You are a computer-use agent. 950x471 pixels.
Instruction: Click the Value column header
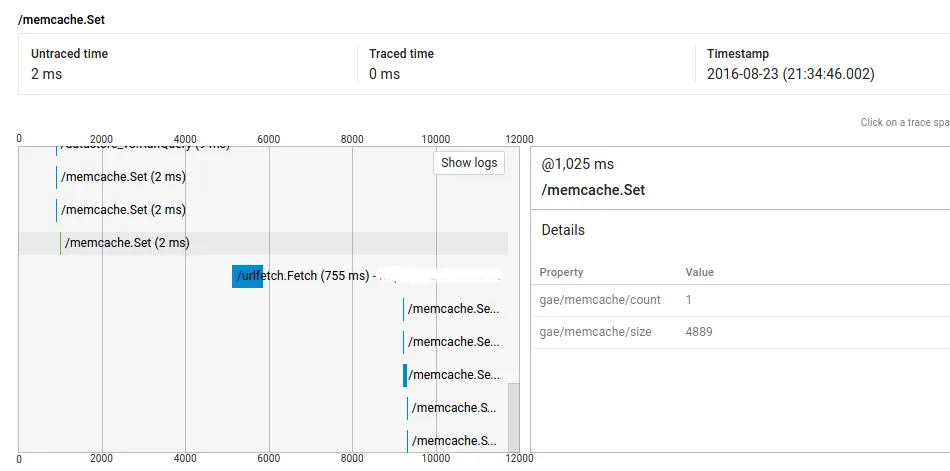point(700,272)
